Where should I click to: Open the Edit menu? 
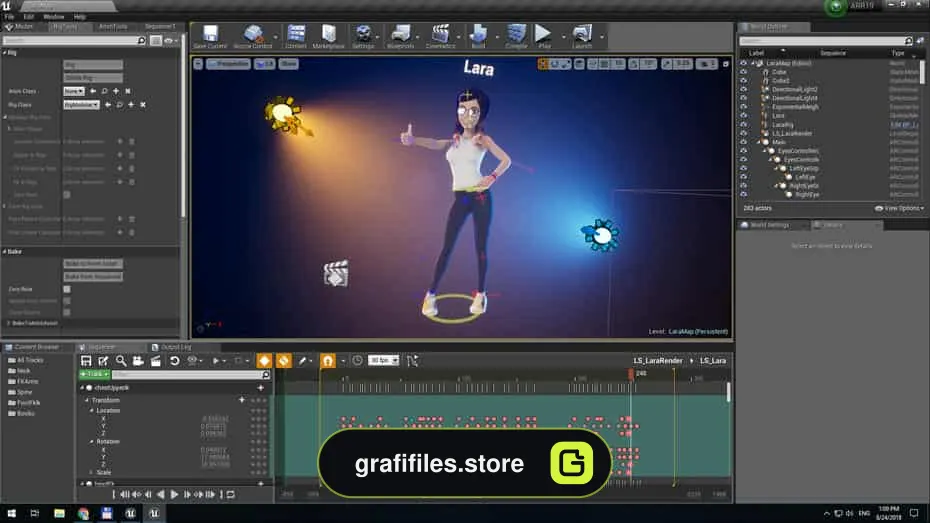(28, 17)
